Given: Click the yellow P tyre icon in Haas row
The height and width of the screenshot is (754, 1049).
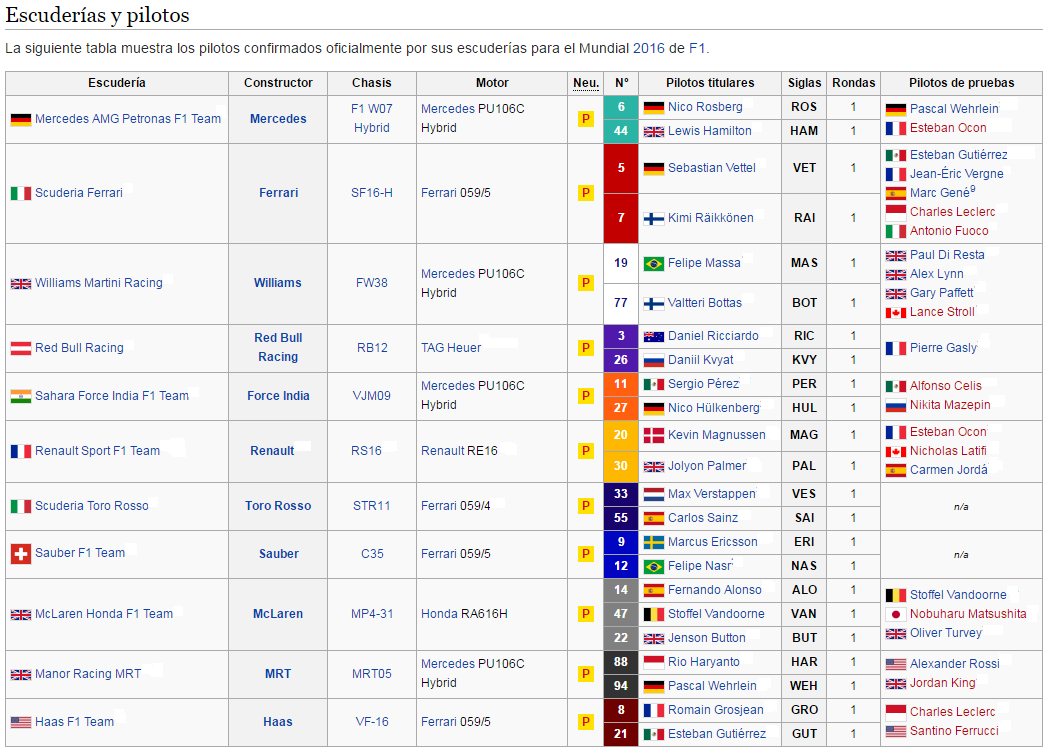Looking at the screenshot, I should tap(585, 722).
